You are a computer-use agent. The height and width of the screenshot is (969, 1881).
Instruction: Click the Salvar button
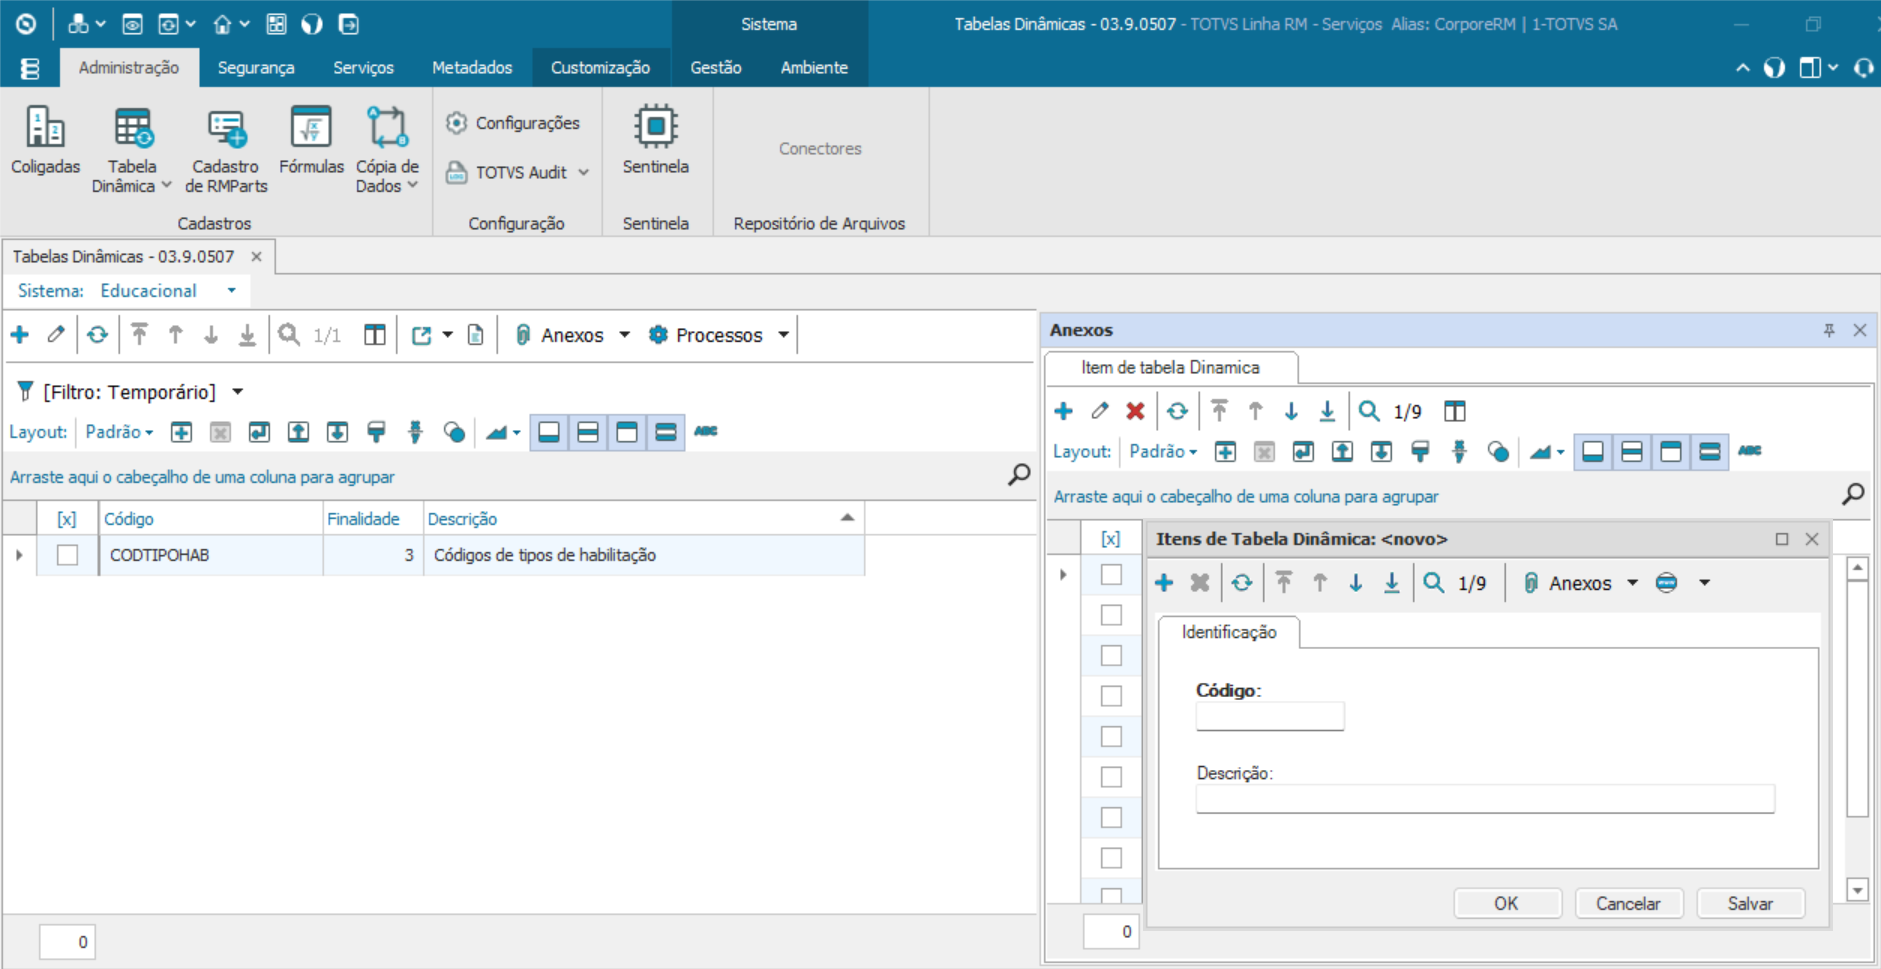[1750, 904]
